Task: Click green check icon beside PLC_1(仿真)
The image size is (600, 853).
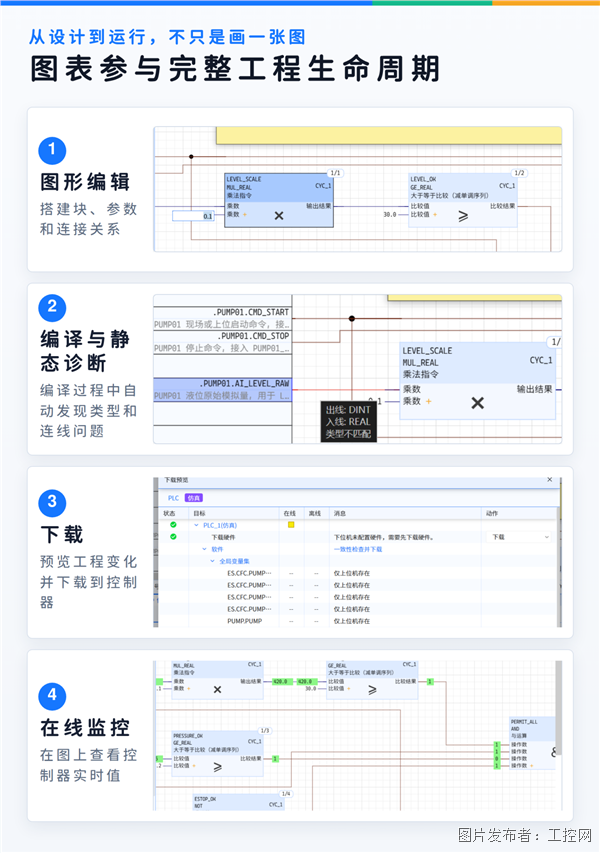Action: 173,525
